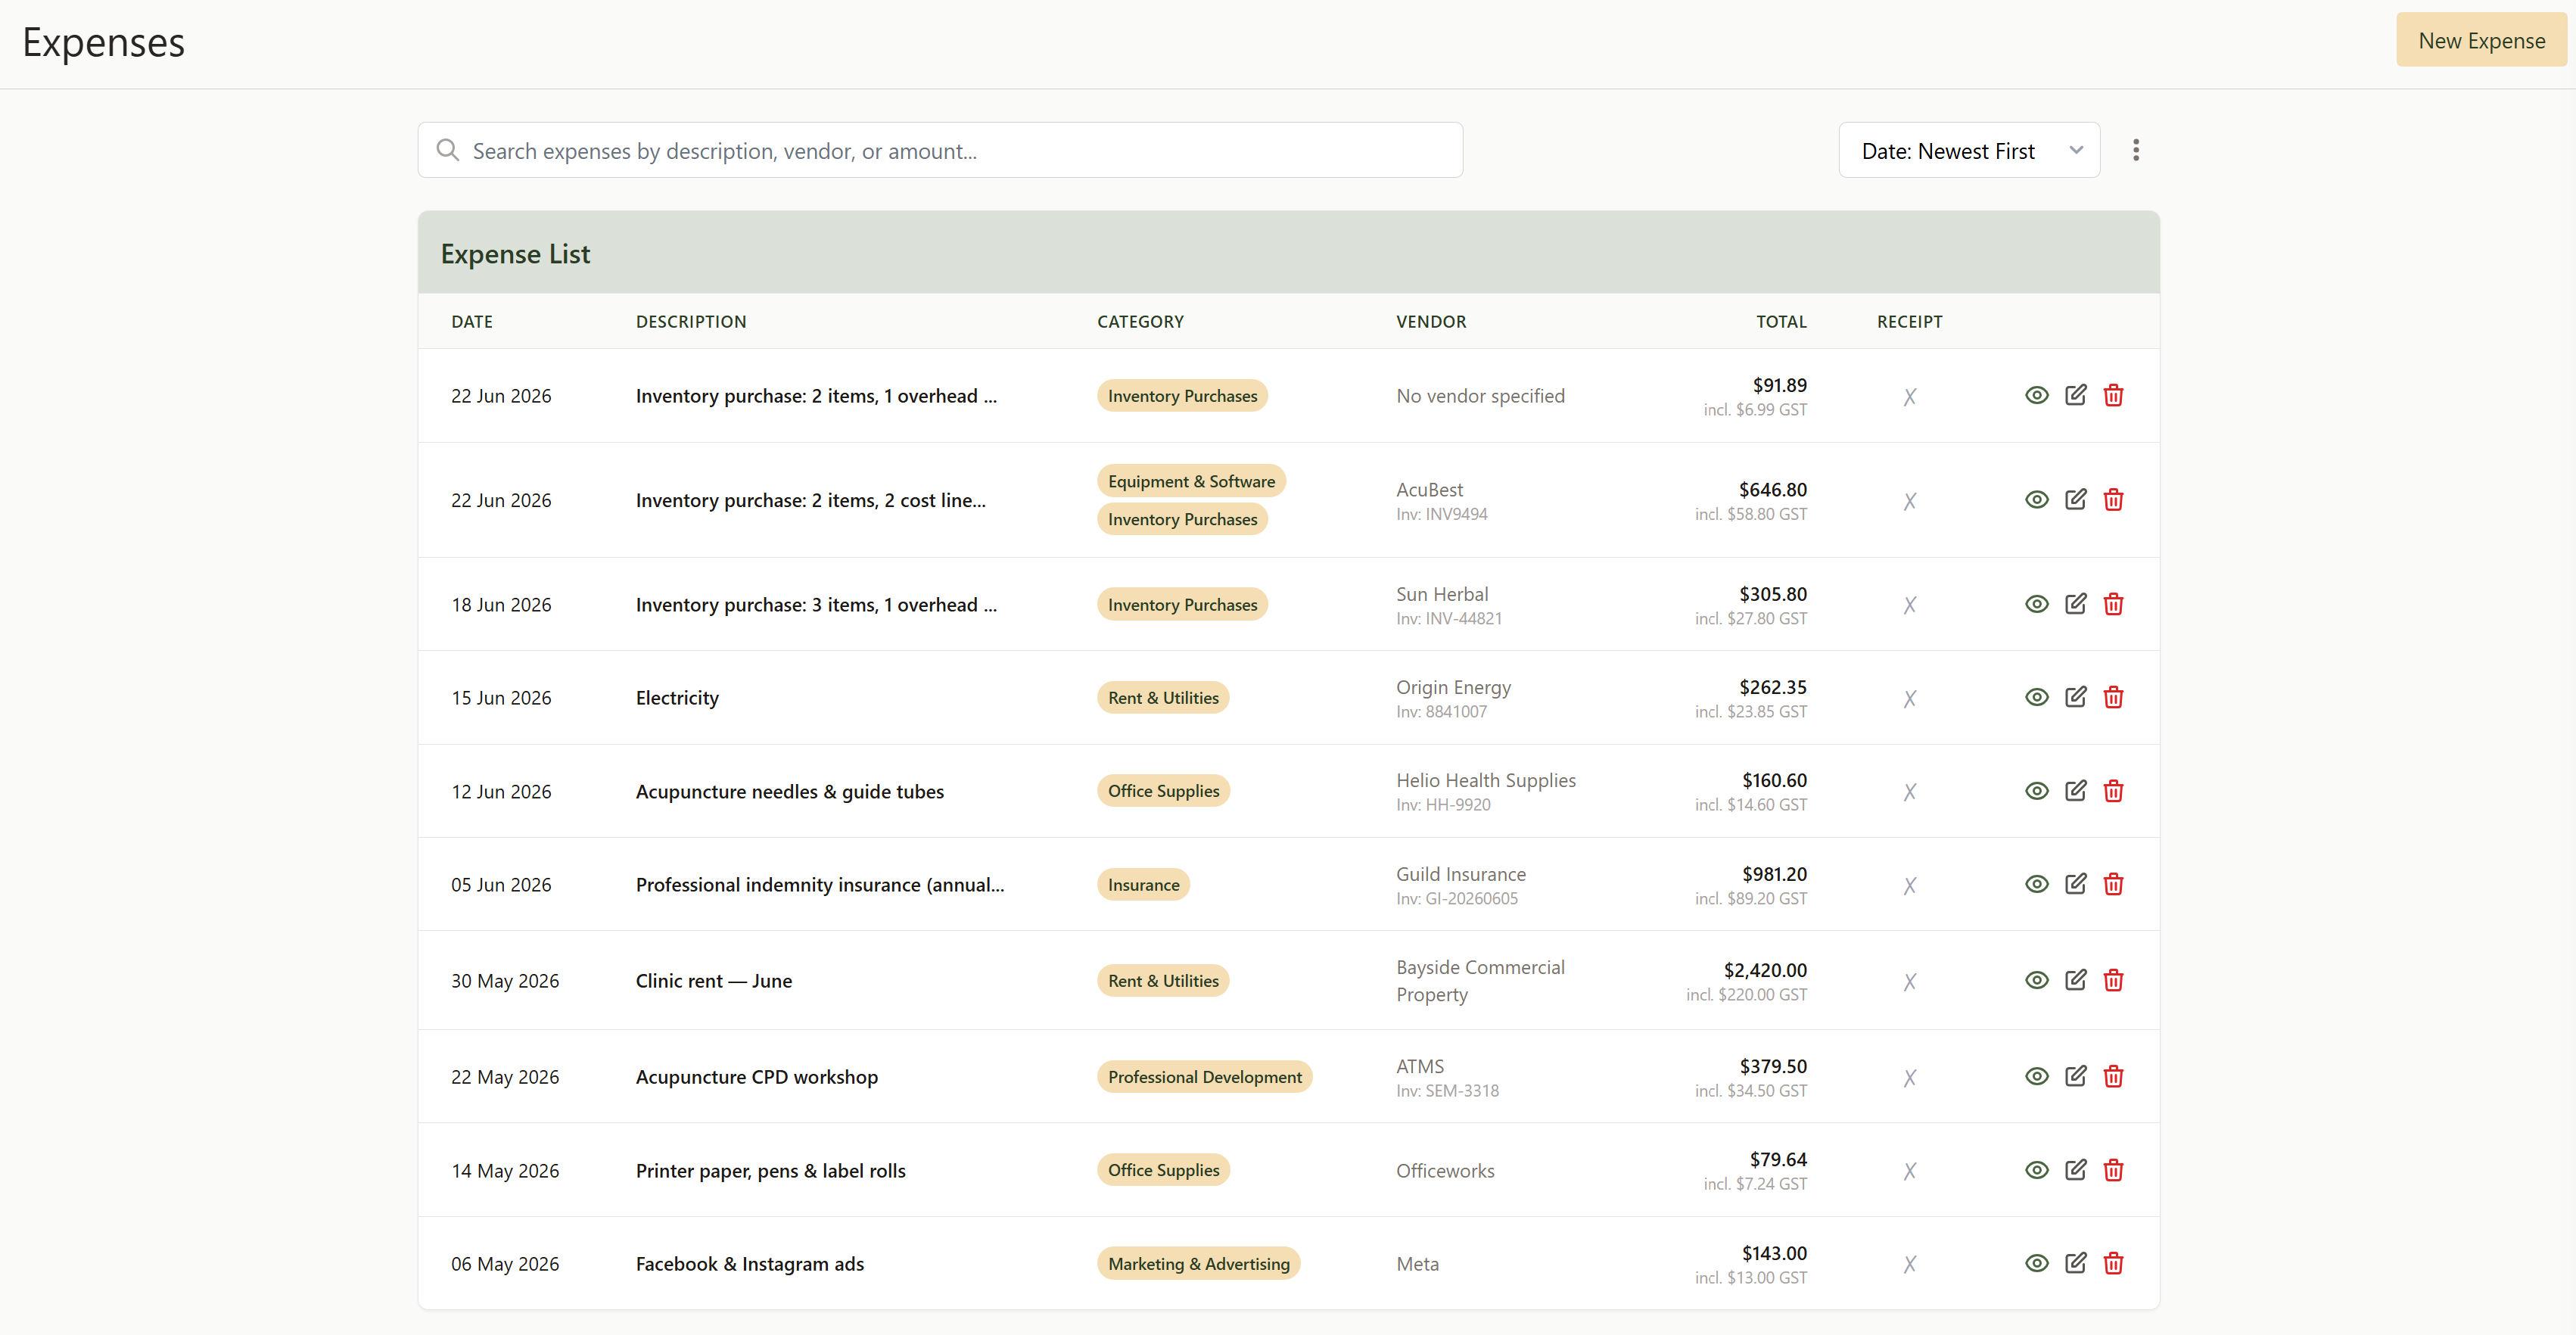Click the Insurance category tag
This screenshot has width=2576, height=1335.
point(1143,884)
